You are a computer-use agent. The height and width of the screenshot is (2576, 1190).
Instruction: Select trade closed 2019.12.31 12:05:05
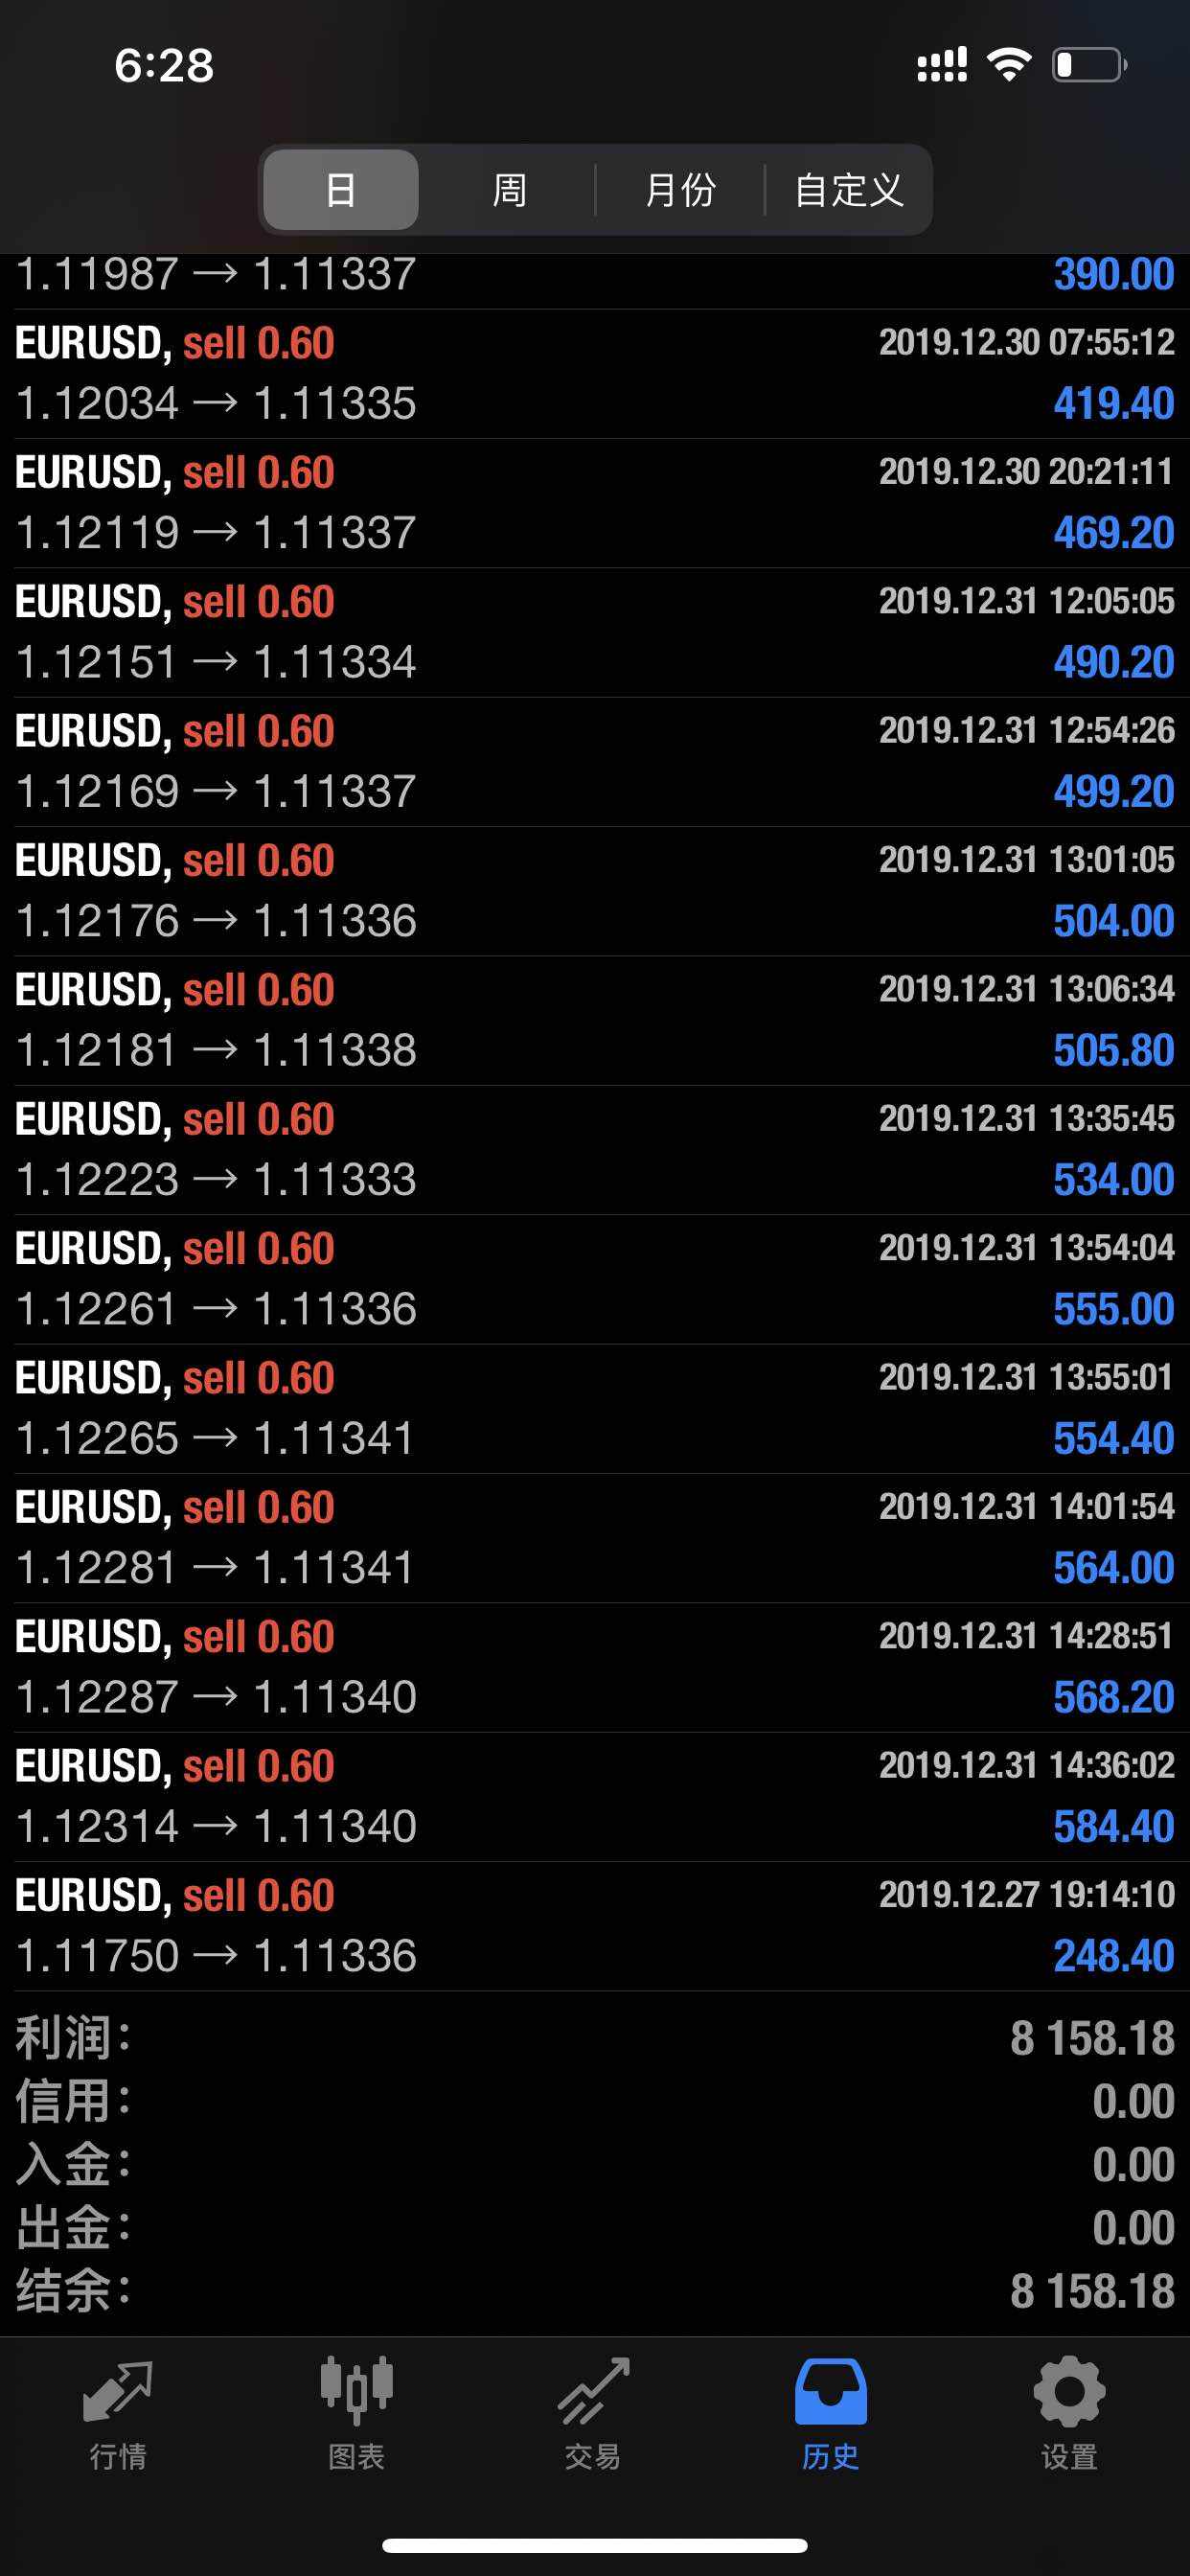[x=595, y=632]
